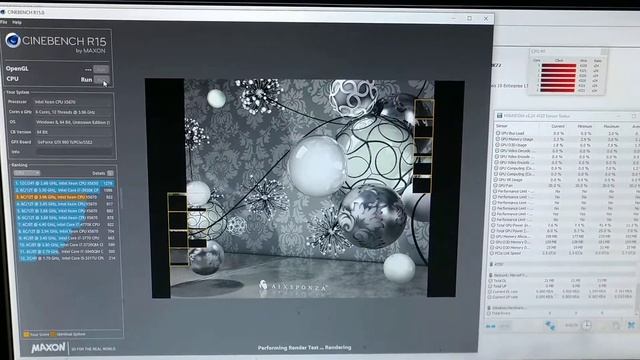Maximize the Cinebench R15 window
640x360 pixels.
[x=469, y=18]
